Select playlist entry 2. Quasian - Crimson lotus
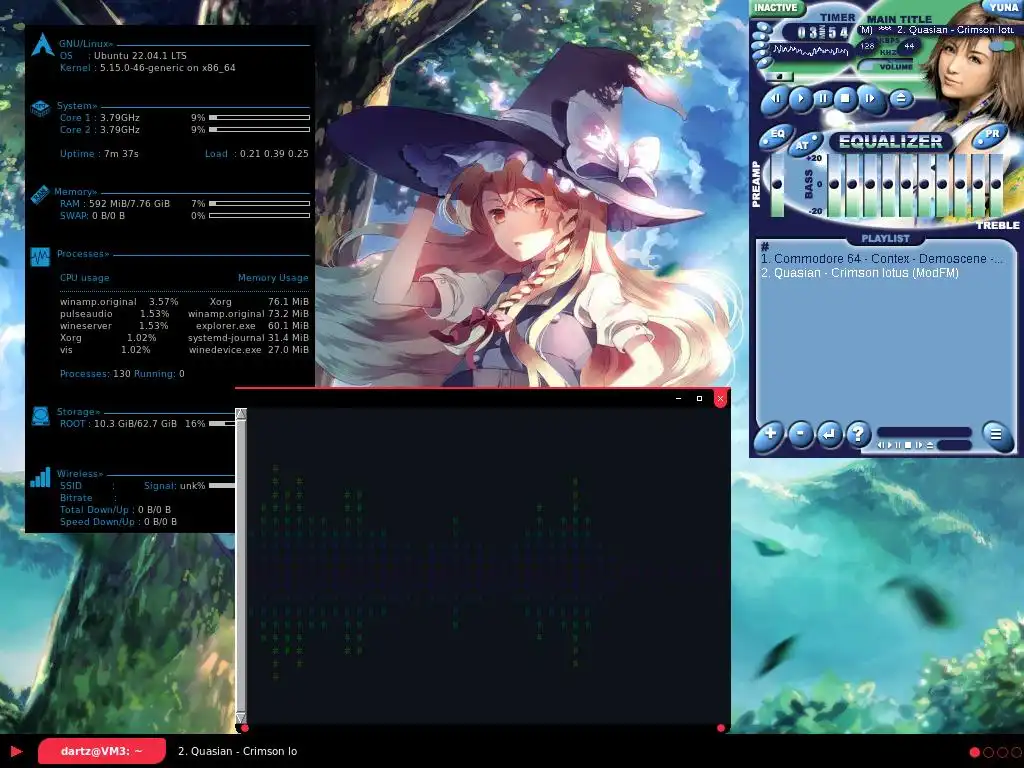The height and width of the screenshot is (768, 1024). click(x=860, y=273)
